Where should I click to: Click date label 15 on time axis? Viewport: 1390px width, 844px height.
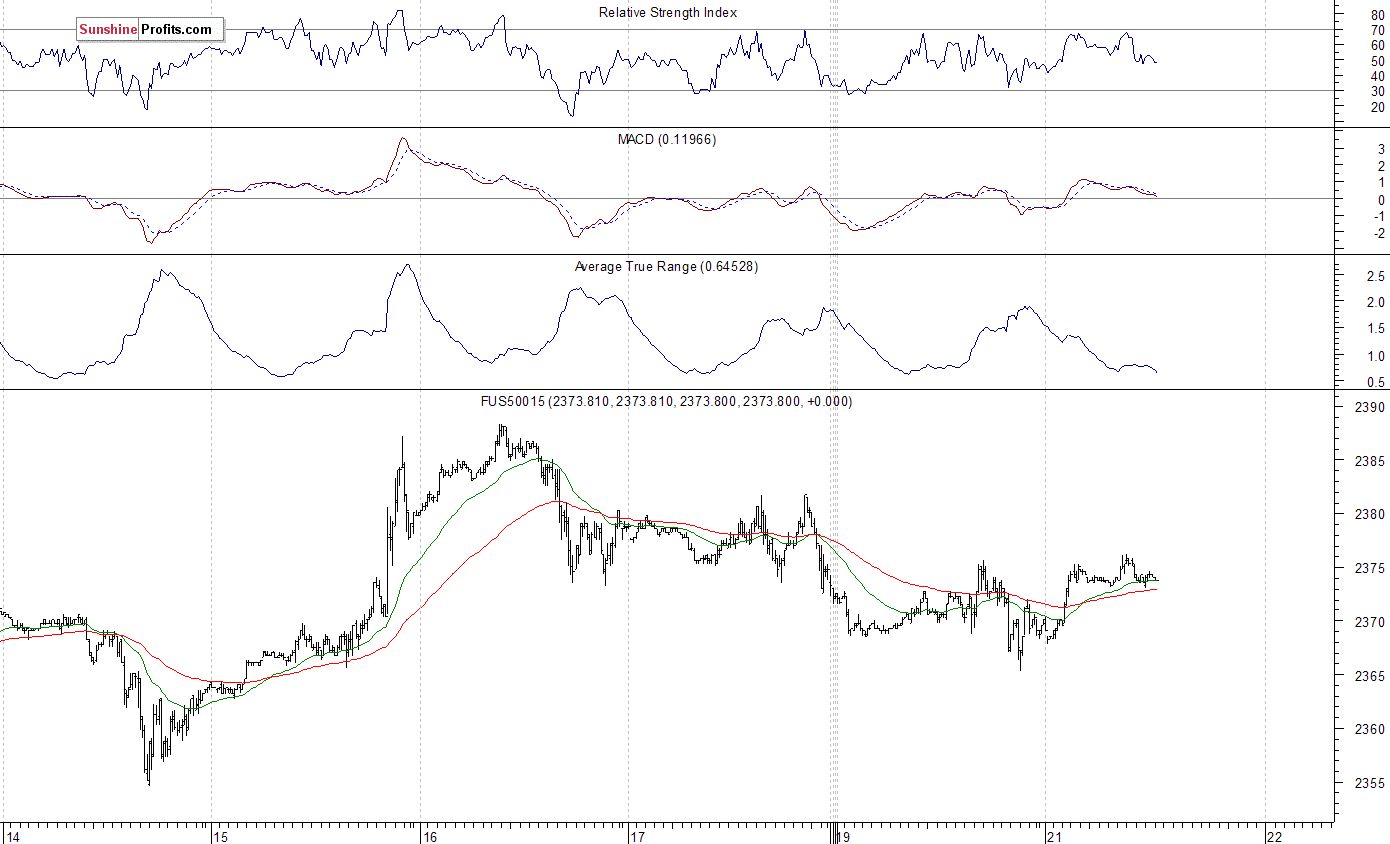coord(221,836)
